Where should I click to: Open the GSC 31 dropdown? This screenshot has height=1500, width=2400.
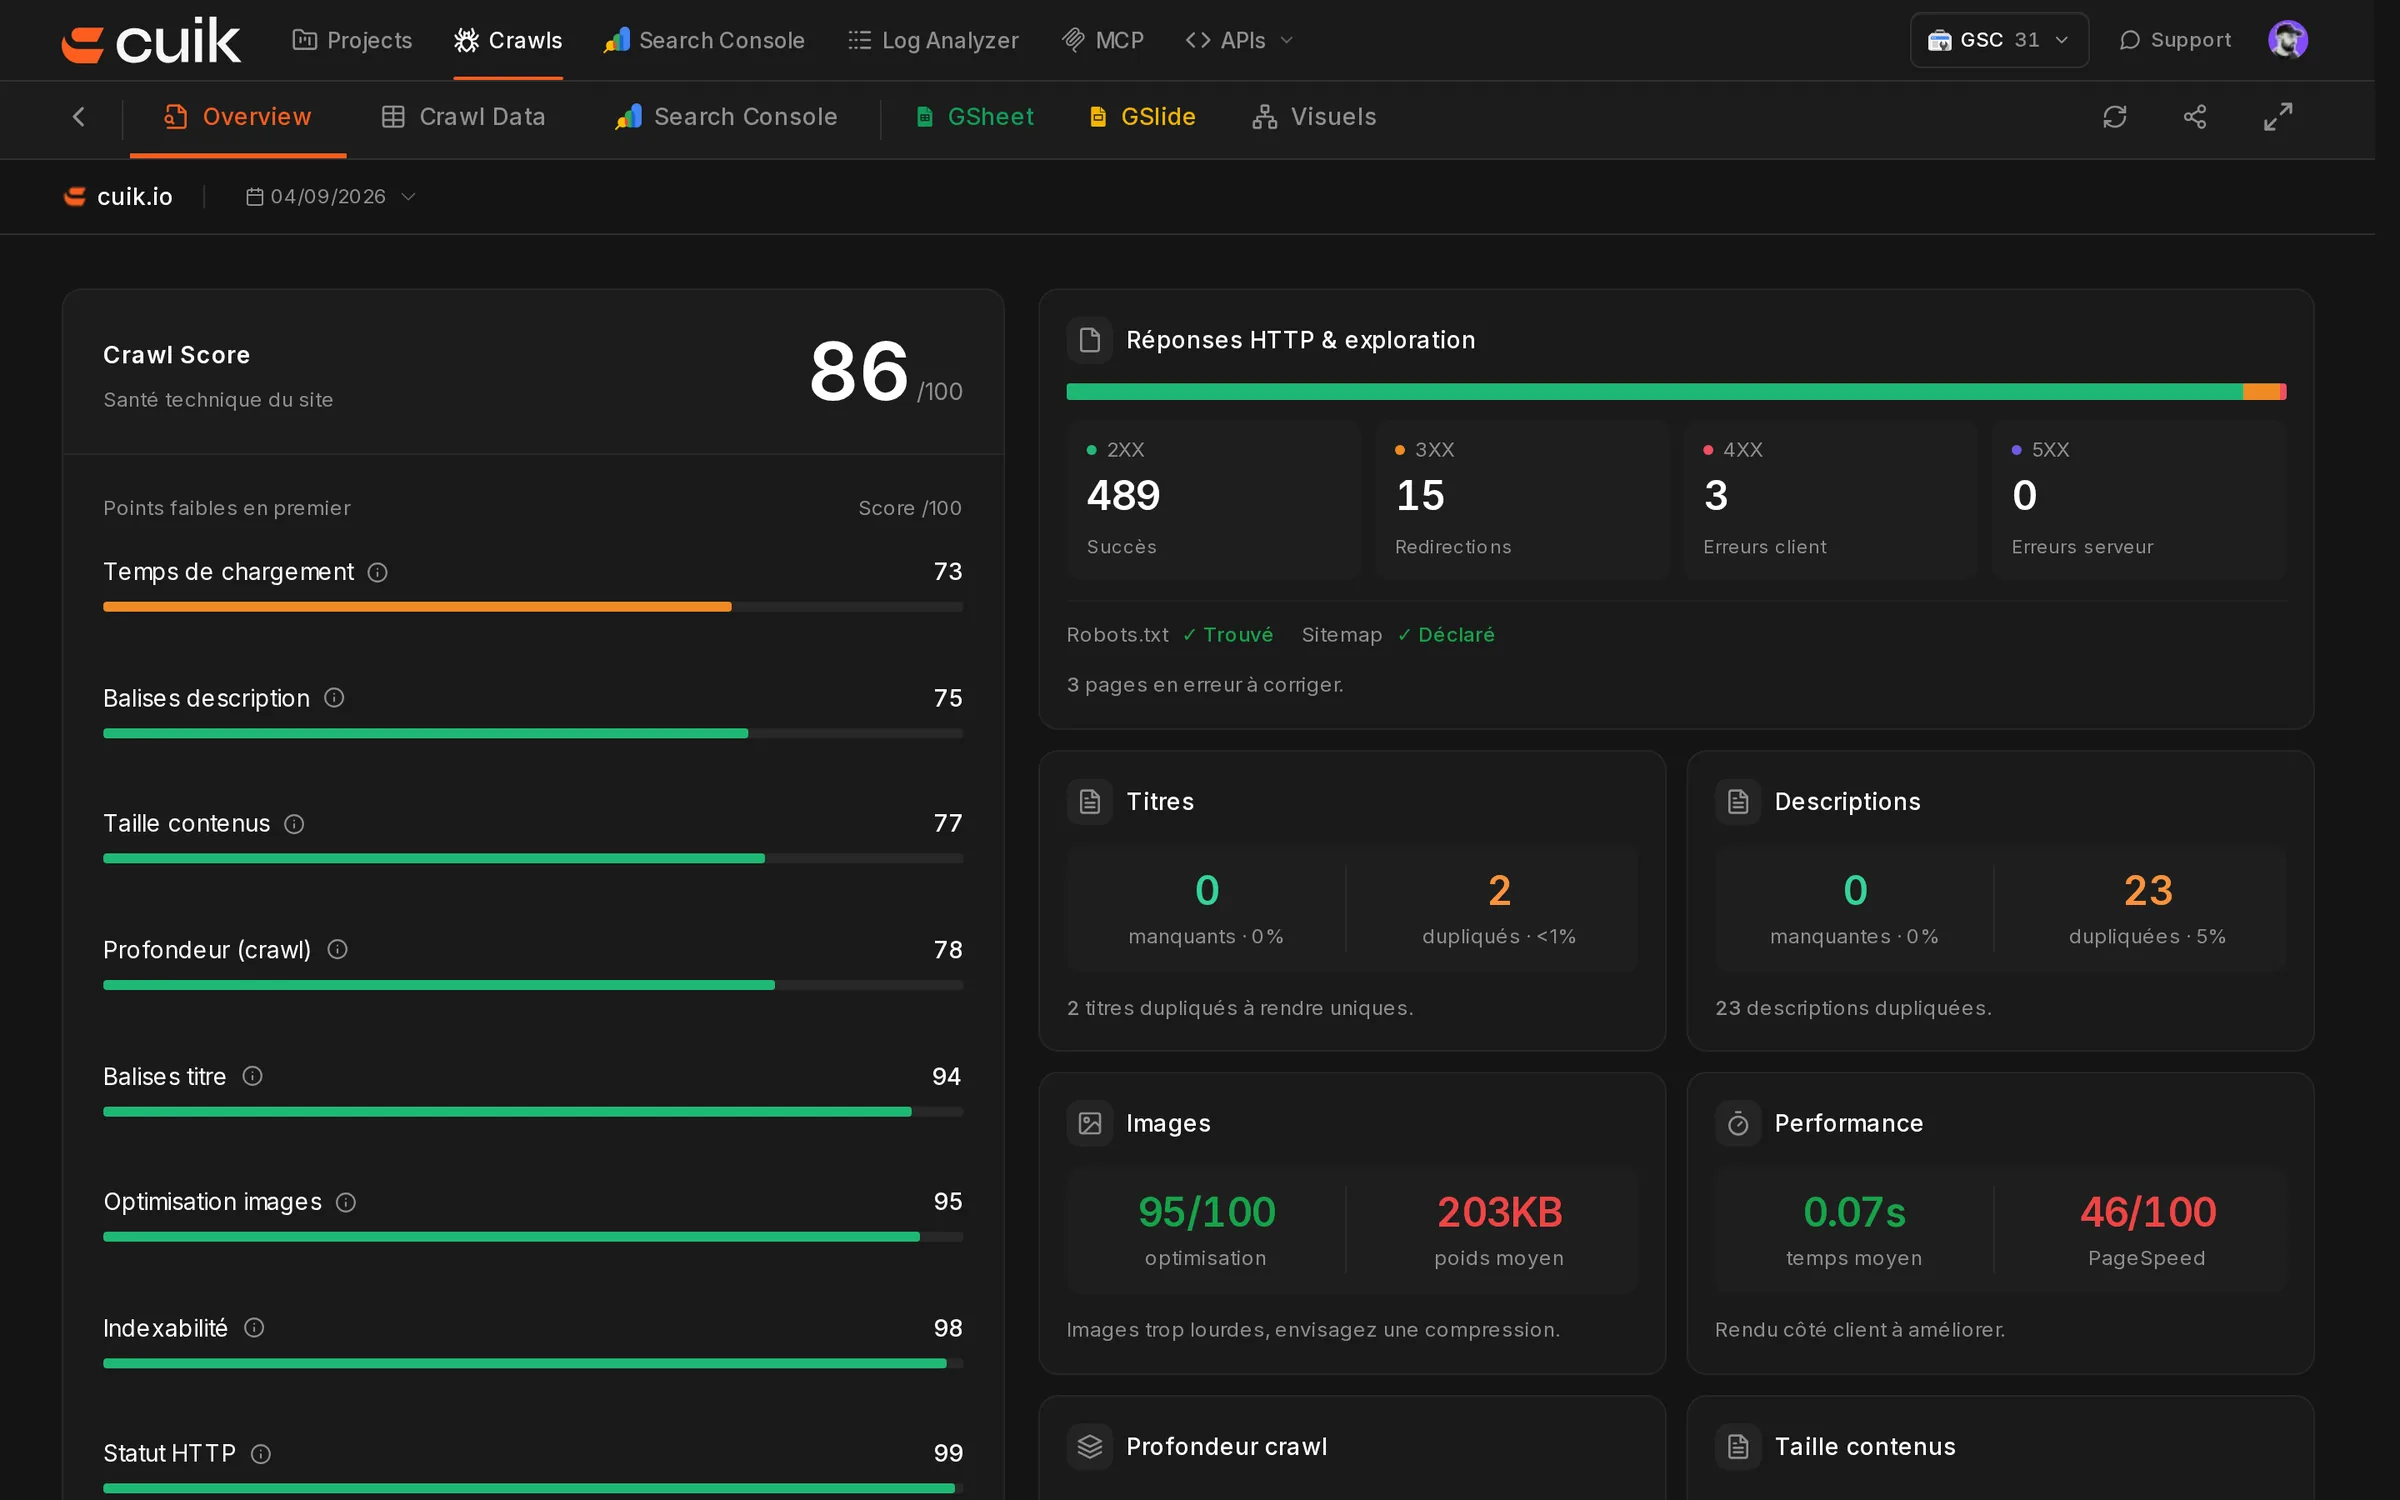point(1999,40)
